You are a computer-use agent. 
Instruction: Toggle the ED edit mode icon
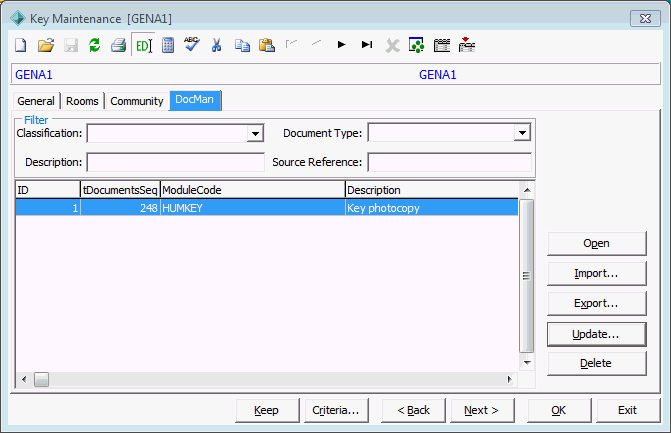tap(143, 45)
